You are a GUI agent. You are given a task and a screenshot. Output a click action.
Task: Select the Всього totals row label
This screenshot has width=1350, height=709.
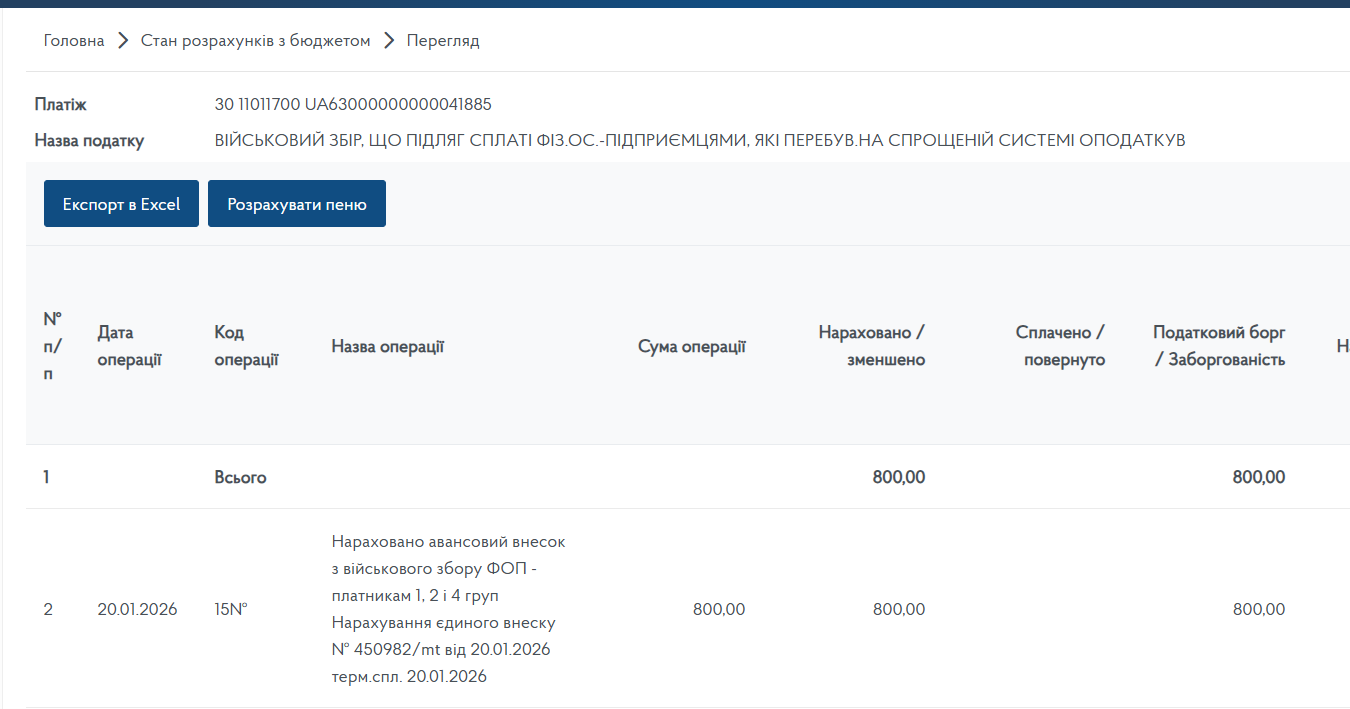(x=240, y=477)
